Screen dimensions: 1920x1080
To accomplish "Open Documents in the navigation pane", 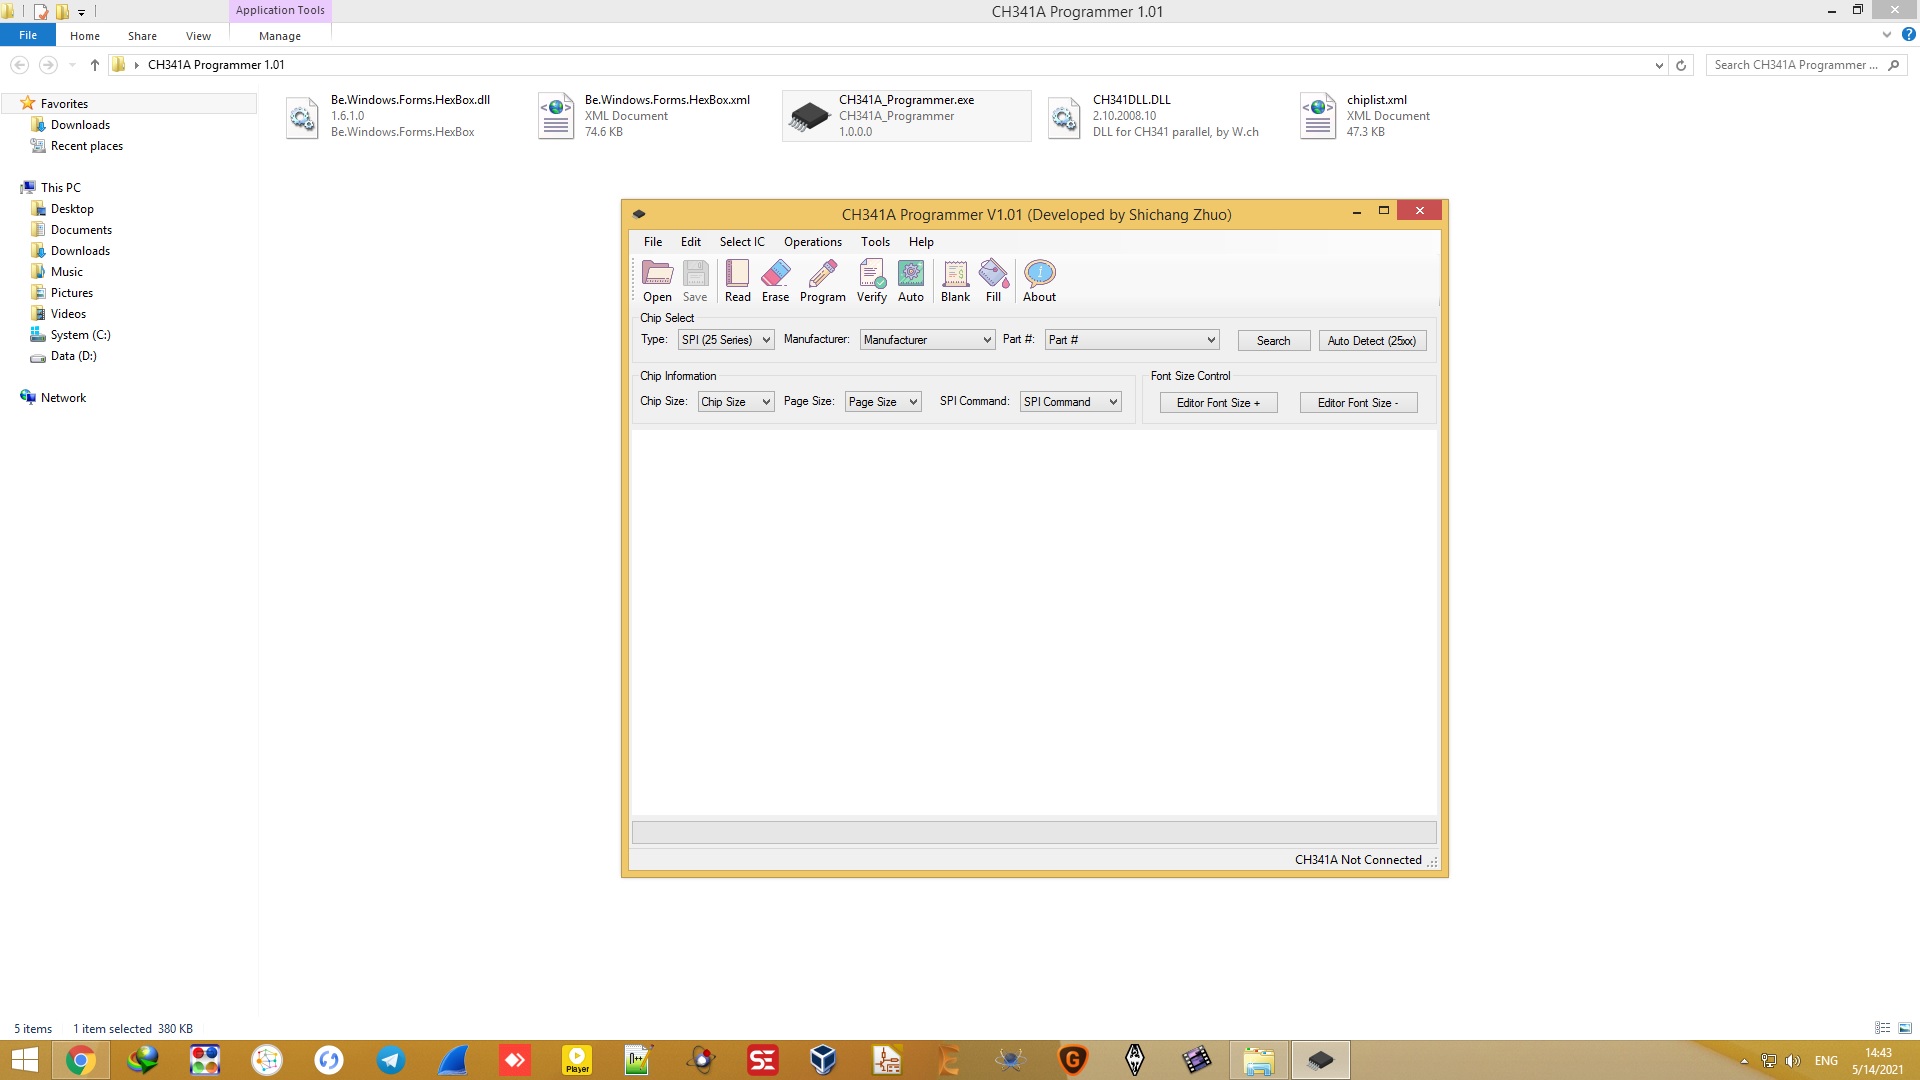I will [81, 230].
